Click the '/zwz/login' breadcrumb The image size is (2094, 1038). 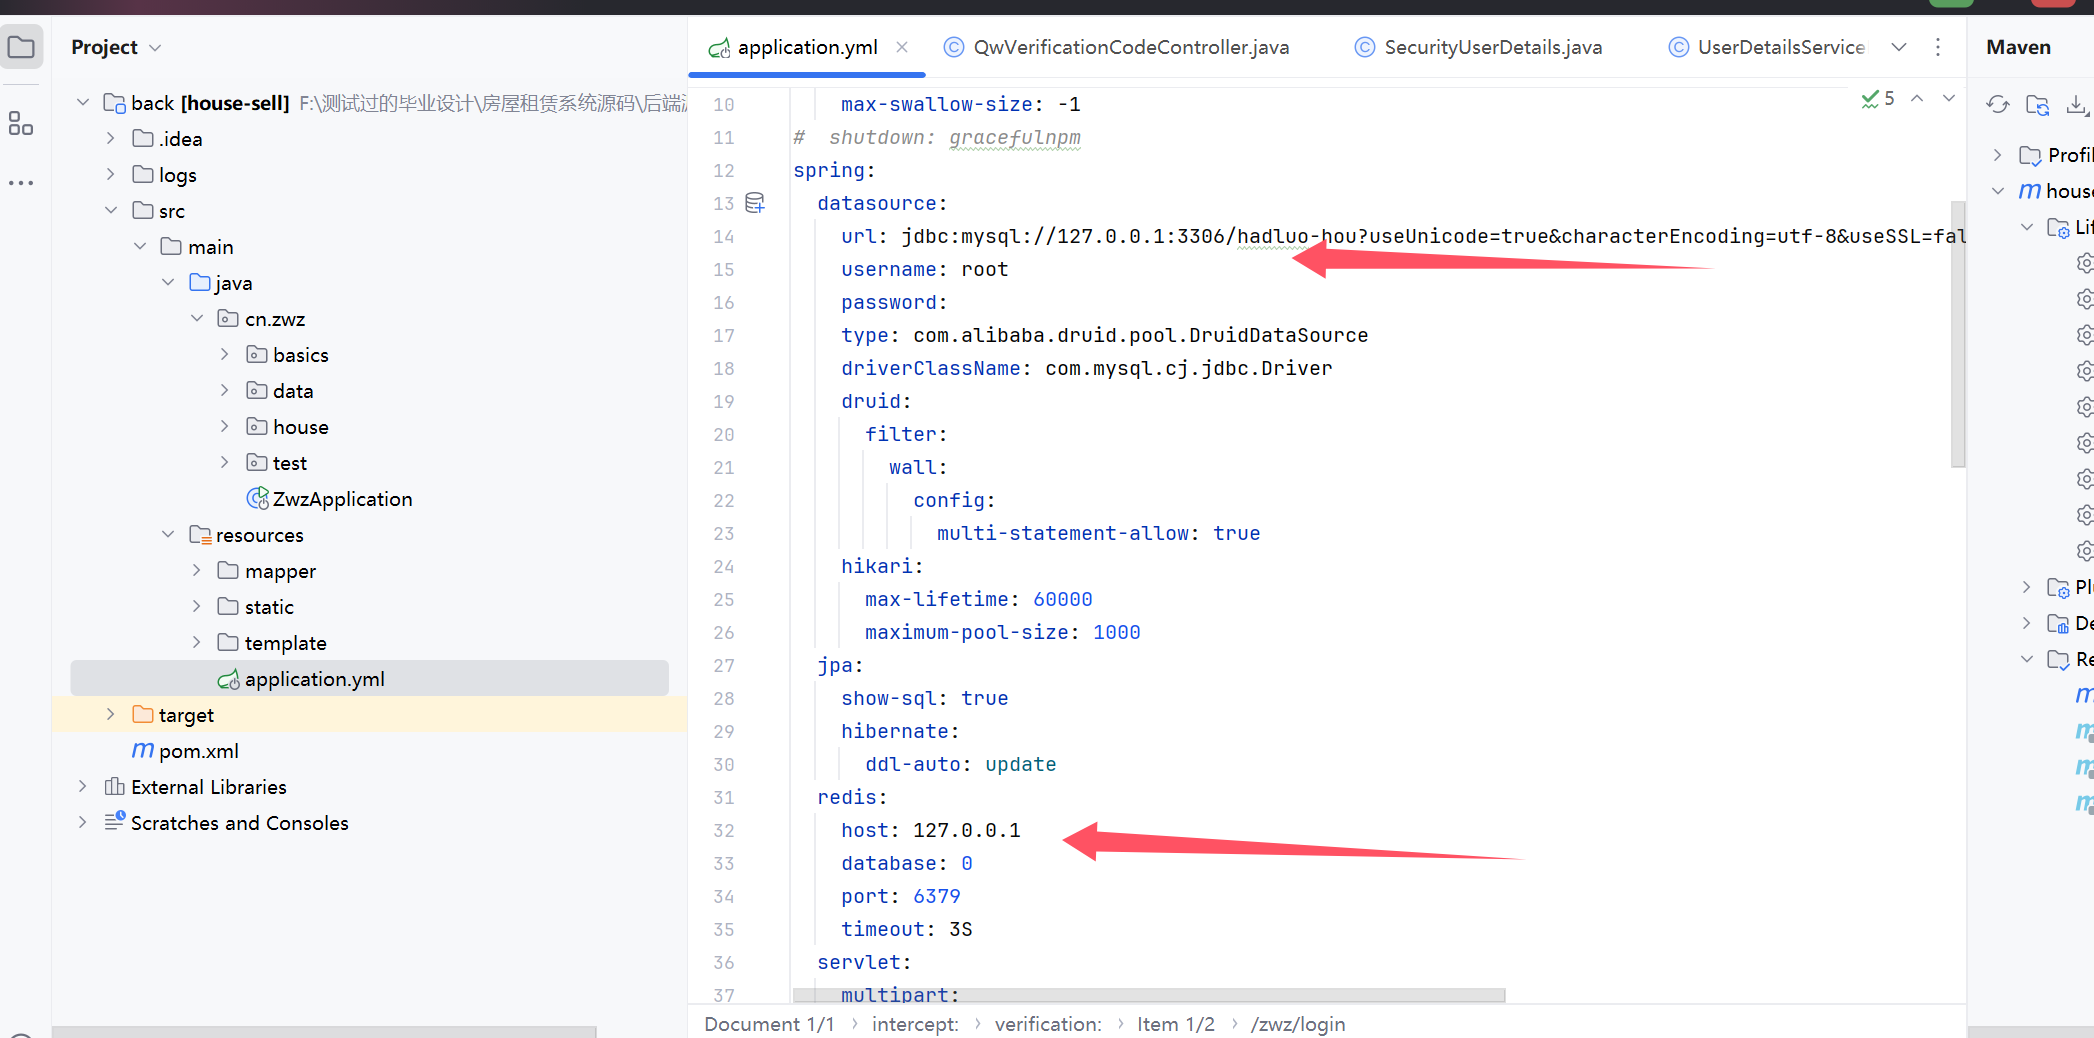click(x=1298, y=1024)
